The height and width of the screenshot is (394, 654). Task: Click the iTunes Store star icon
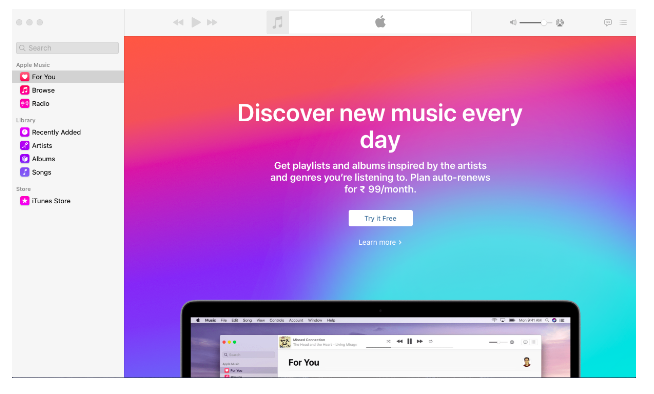coord(25,201)
